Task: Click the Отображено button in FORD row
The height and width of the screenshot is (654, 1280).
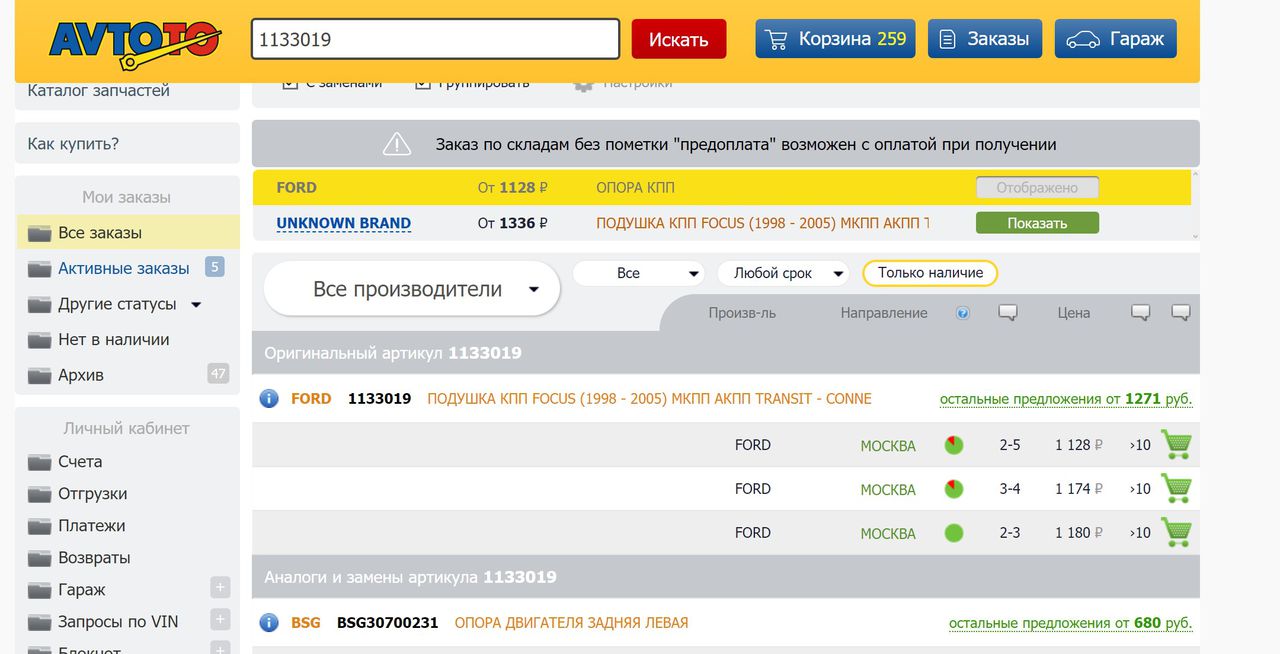Action: click(x=1037, y=187)
